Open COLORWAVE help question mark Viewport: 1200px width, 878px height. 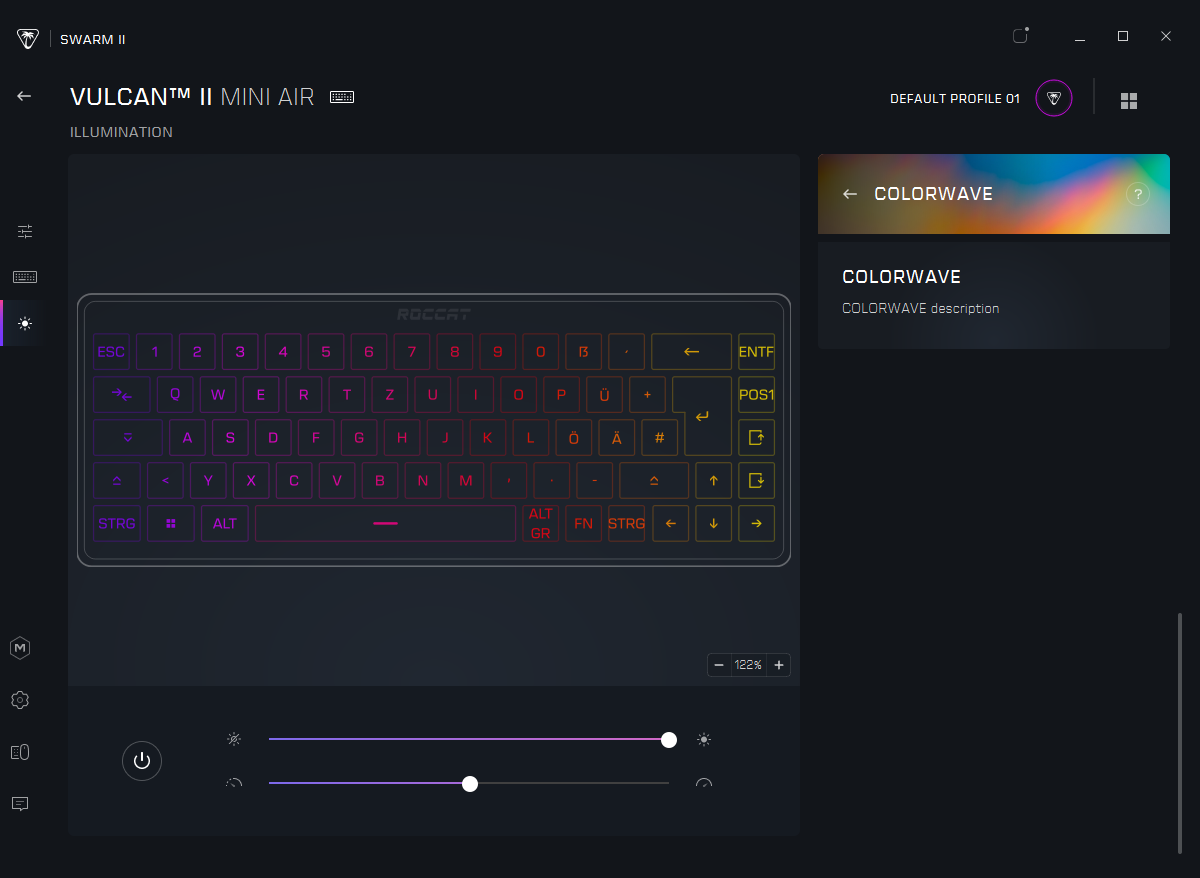[1138, 194]
